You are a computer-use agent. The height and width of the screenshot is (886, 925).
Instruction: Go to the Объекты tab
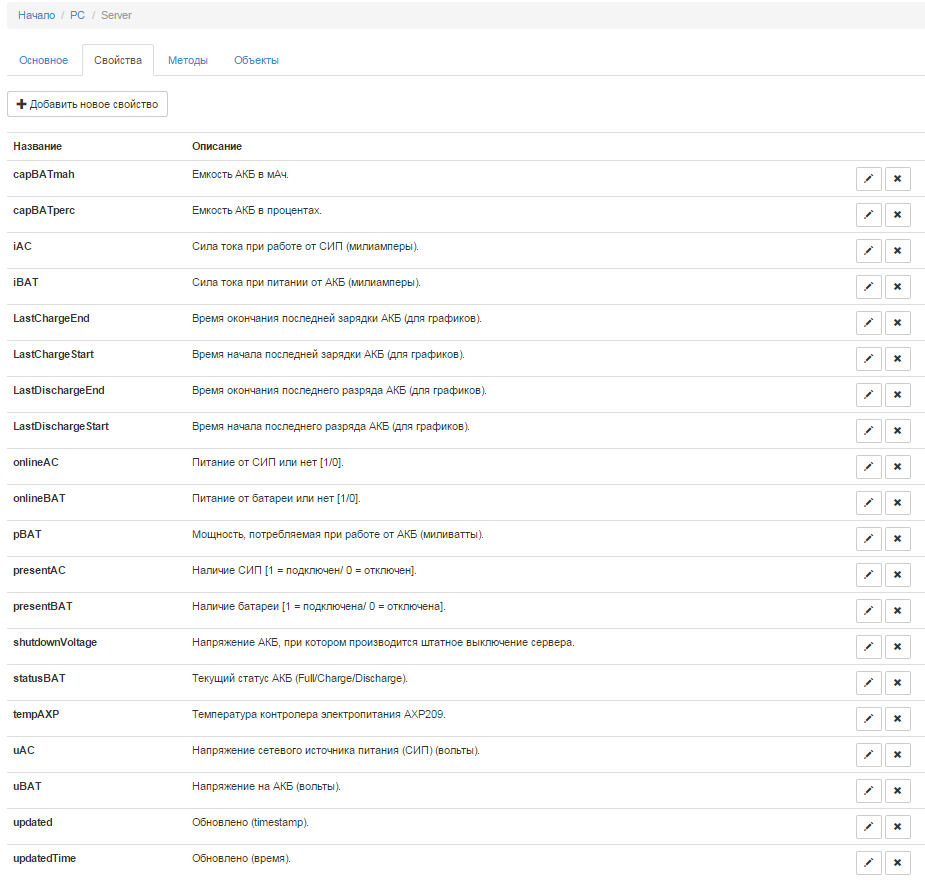[256, 60]
